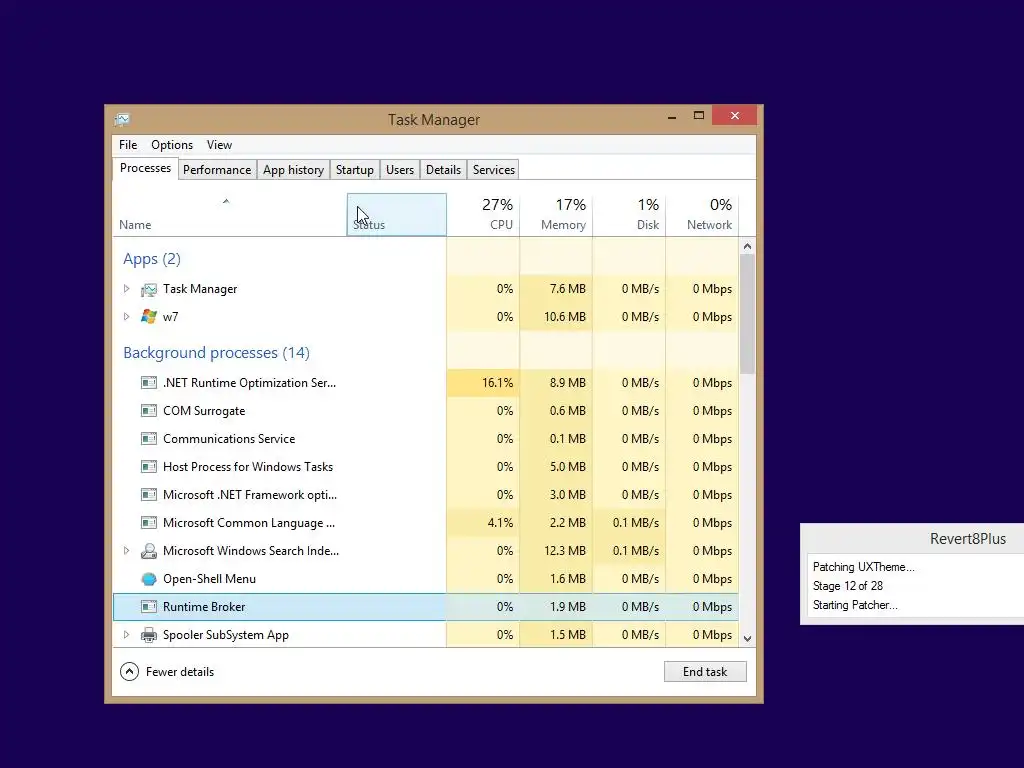
Task: Select the Background processes (14) heading
Action: (x=216, y=353)
